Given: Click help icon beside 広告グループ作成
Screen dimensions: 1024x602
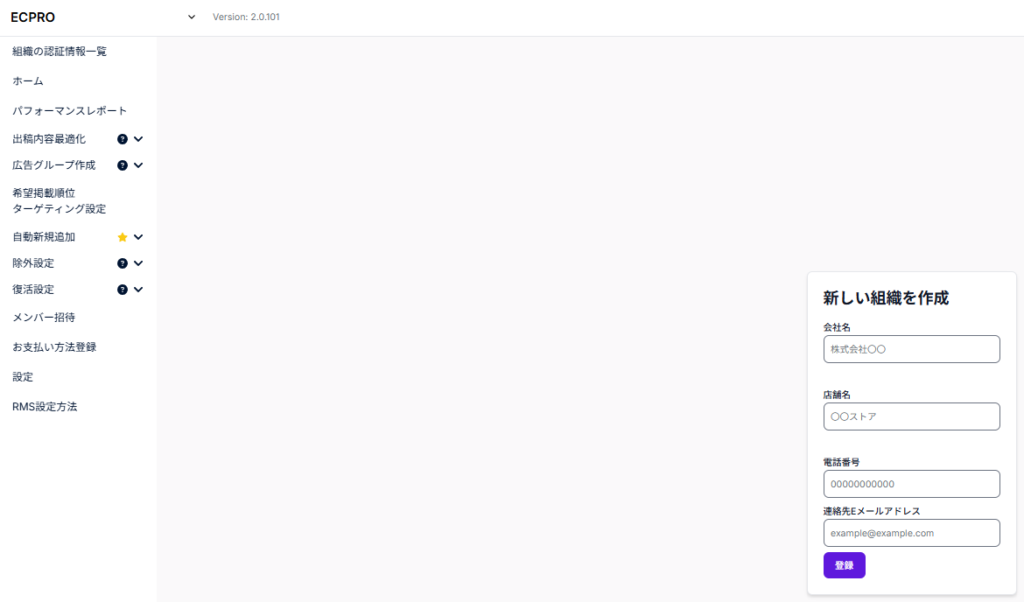Looking at the screenshot, I should (x=122, y=165).
